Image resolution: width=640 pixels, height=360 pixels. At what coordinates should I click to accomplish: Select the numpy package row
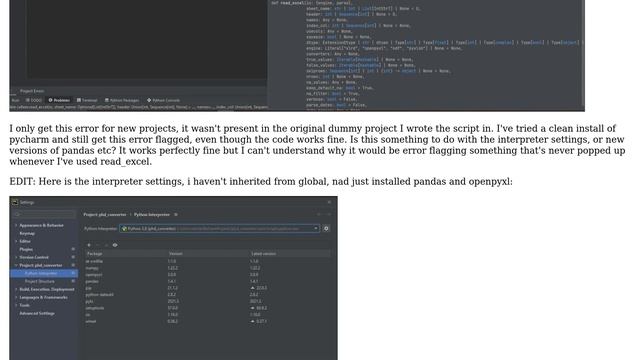click(208, 268)
